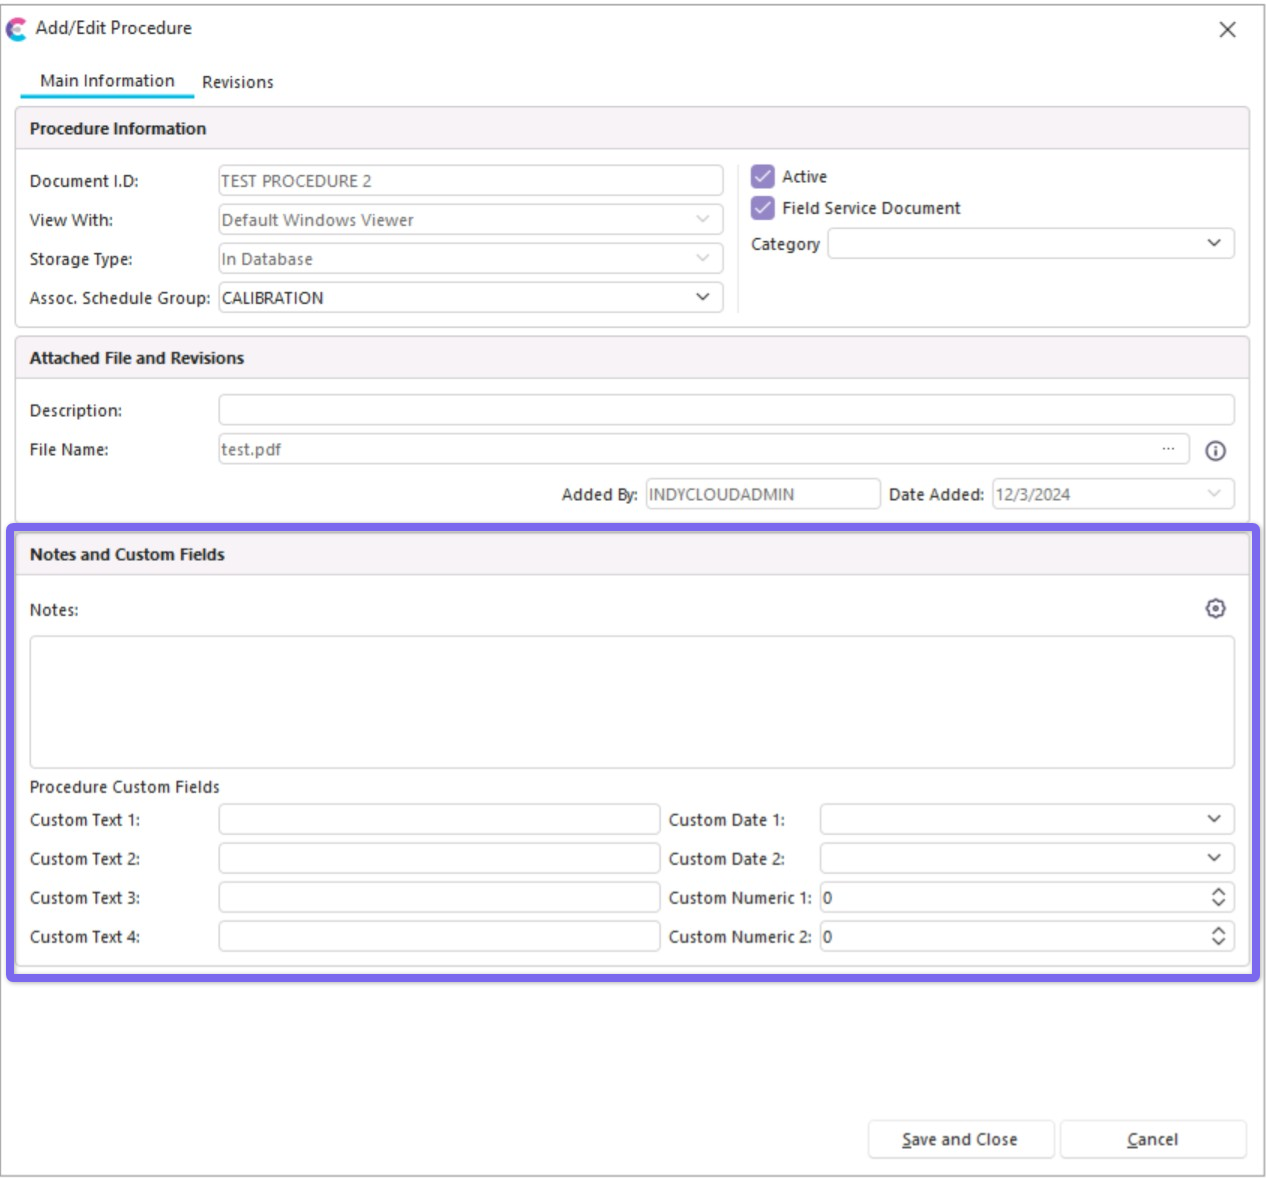
Task: Switch to the Revisions tab
Action: click(237, 82)
